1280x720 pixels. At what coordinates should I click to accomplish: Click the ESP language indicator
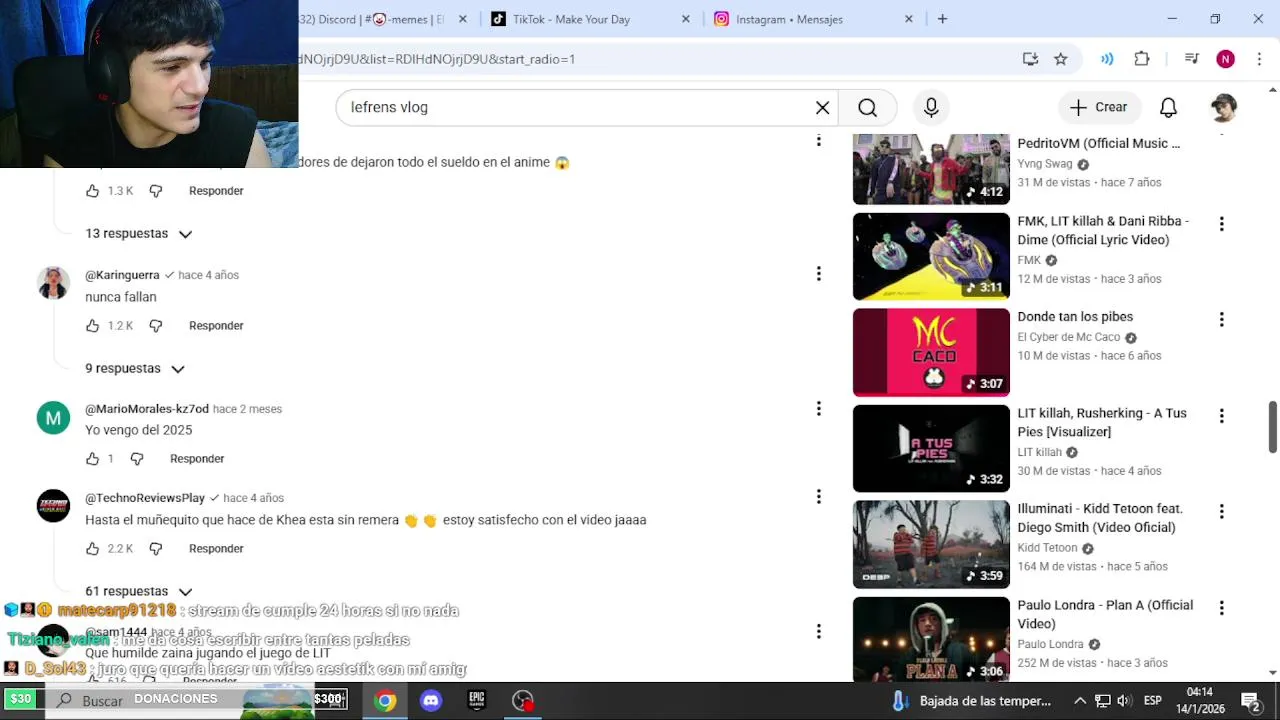click(x=1152, y=701)
